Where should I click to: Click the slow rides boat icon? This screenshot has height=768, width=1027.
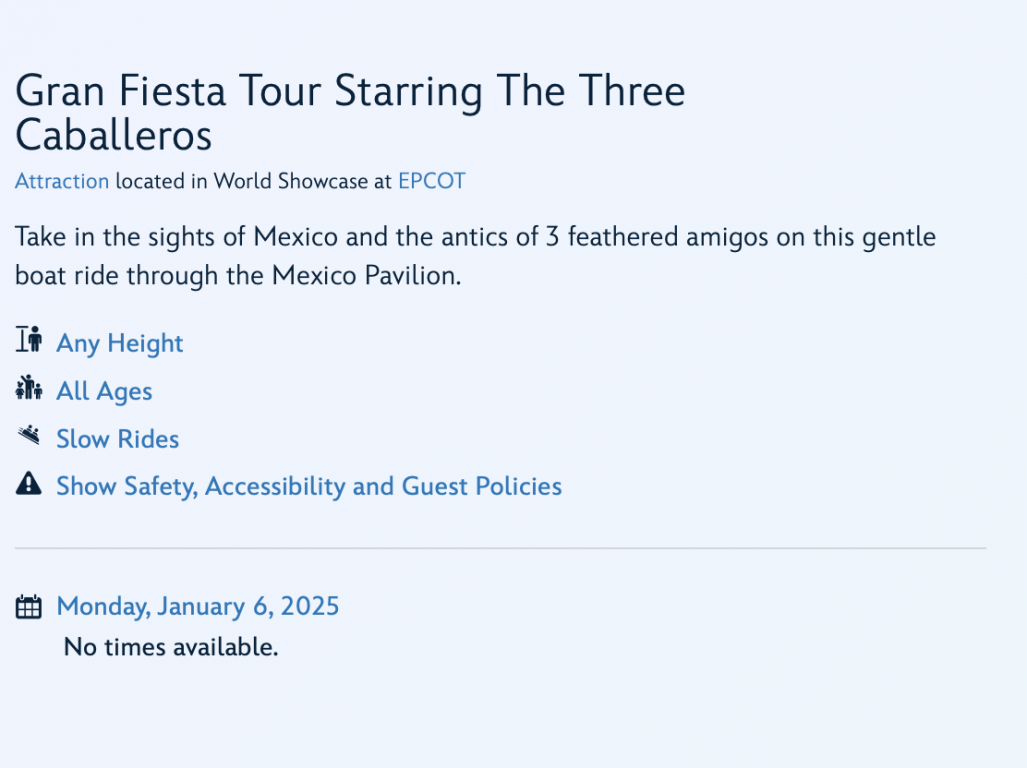click(x=29, y=435)
